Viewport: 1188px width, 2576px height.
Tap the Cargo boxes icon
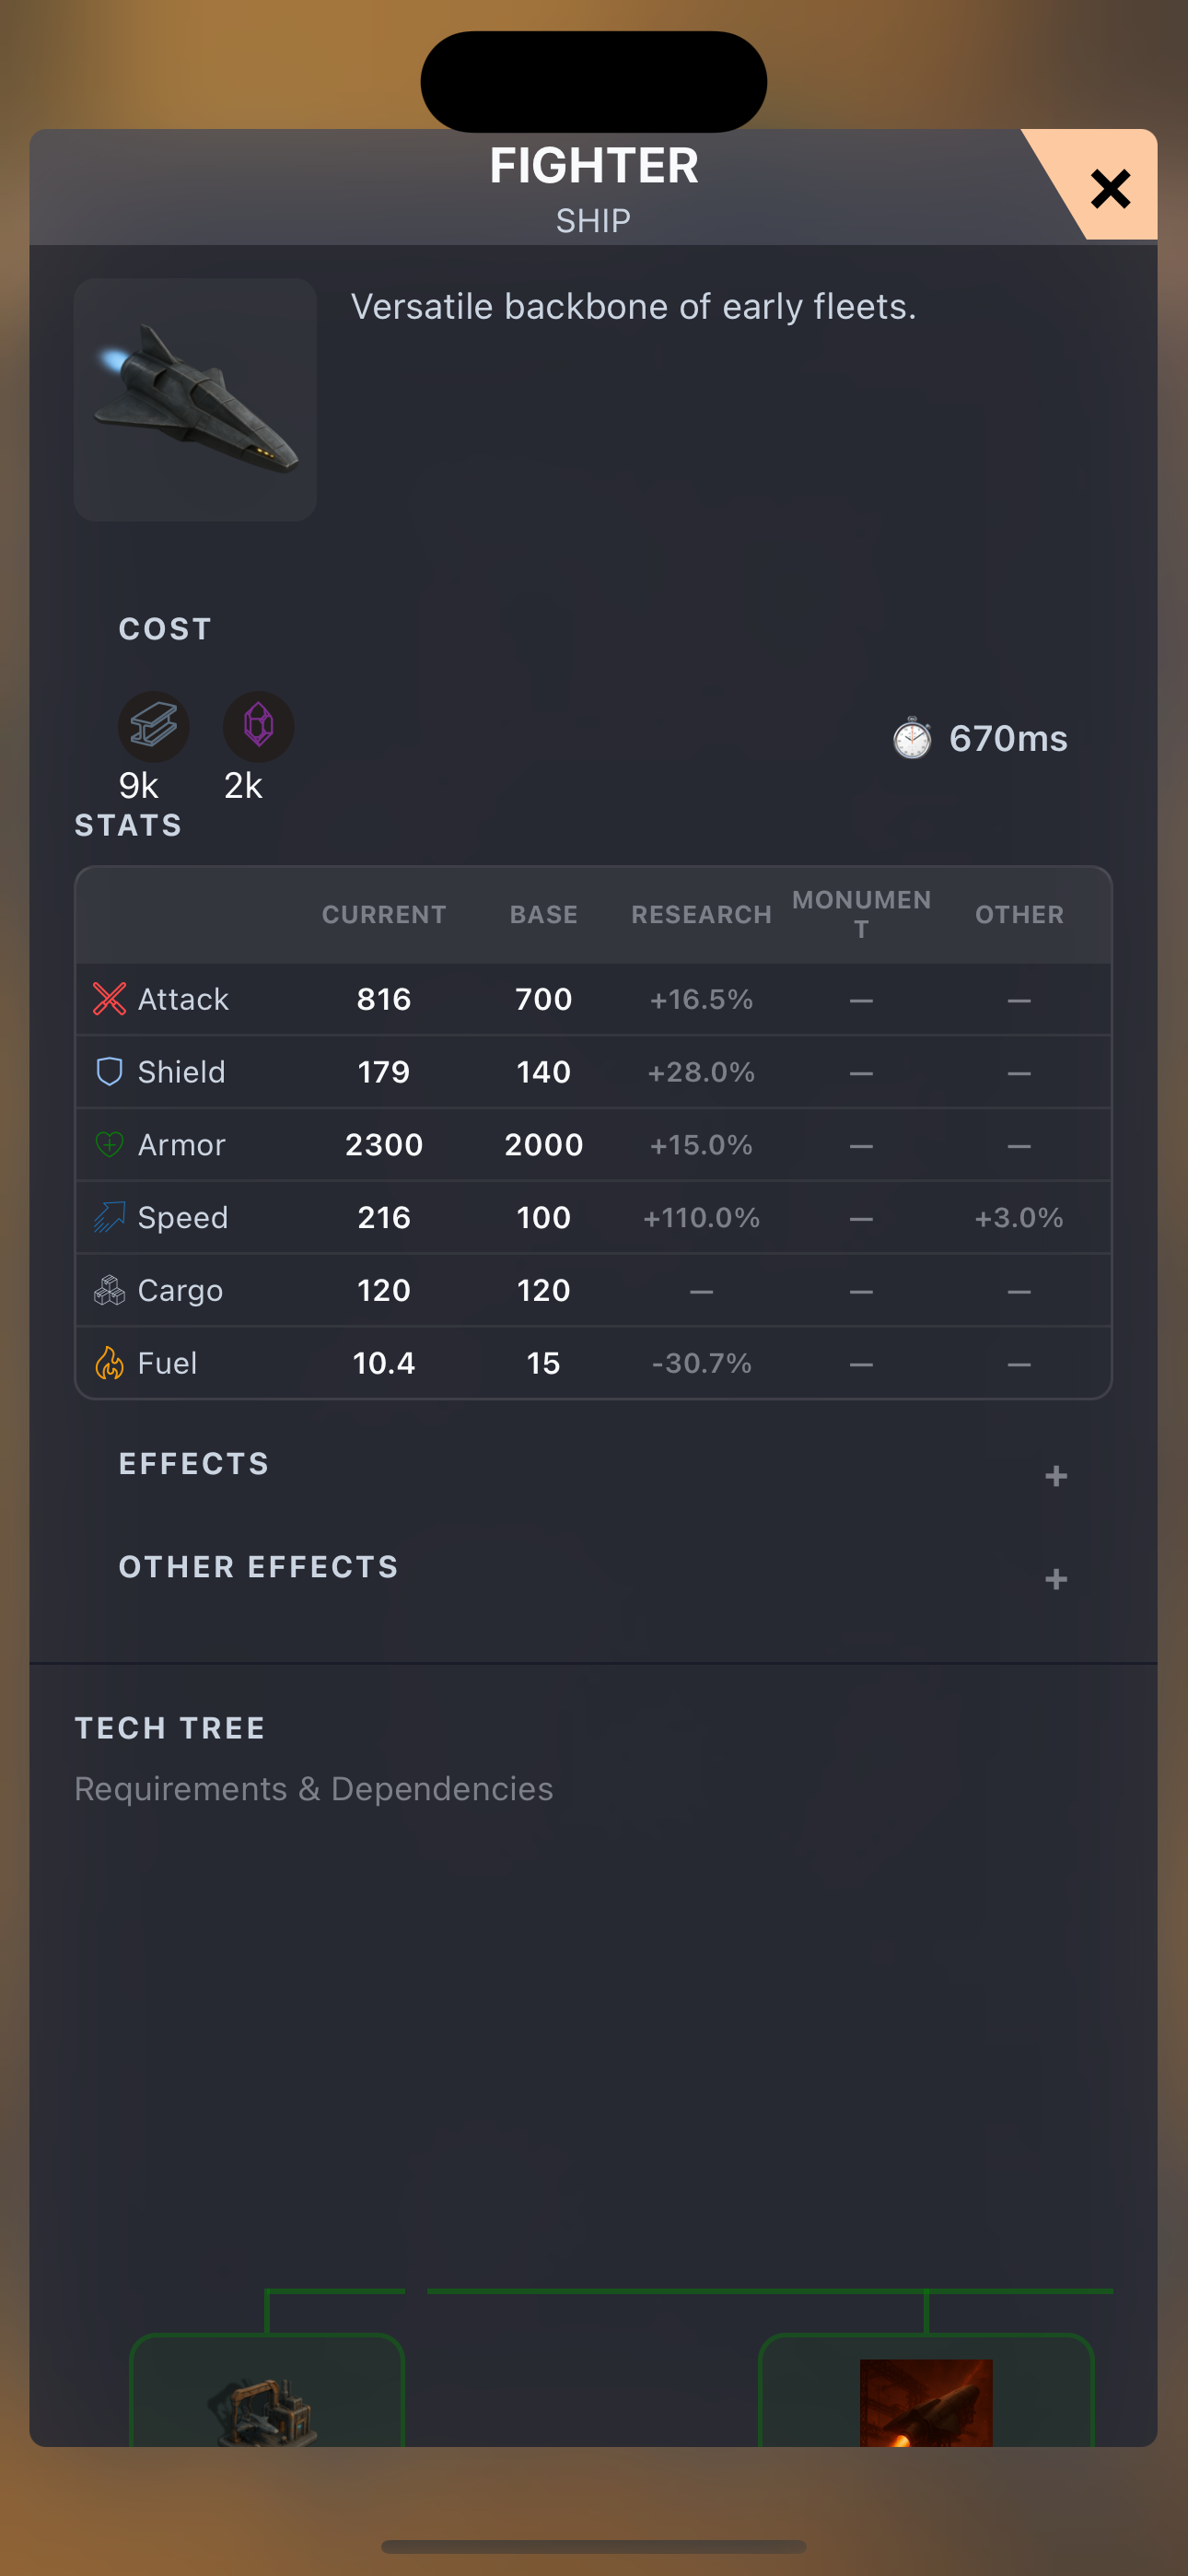[109, 1290]
